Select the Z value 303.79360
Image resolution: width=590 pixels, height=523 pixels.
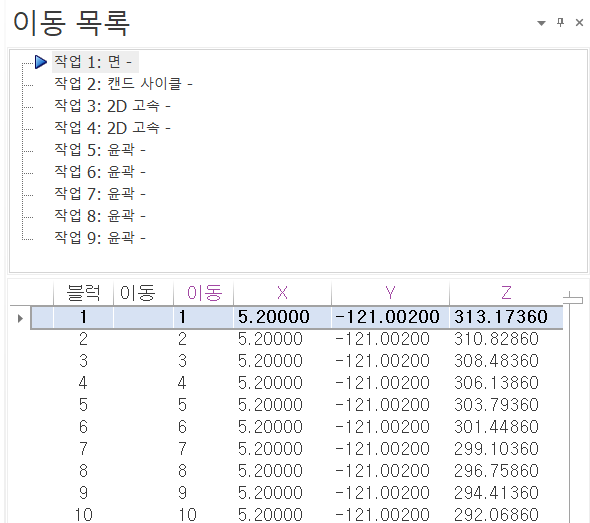(496, 405)
